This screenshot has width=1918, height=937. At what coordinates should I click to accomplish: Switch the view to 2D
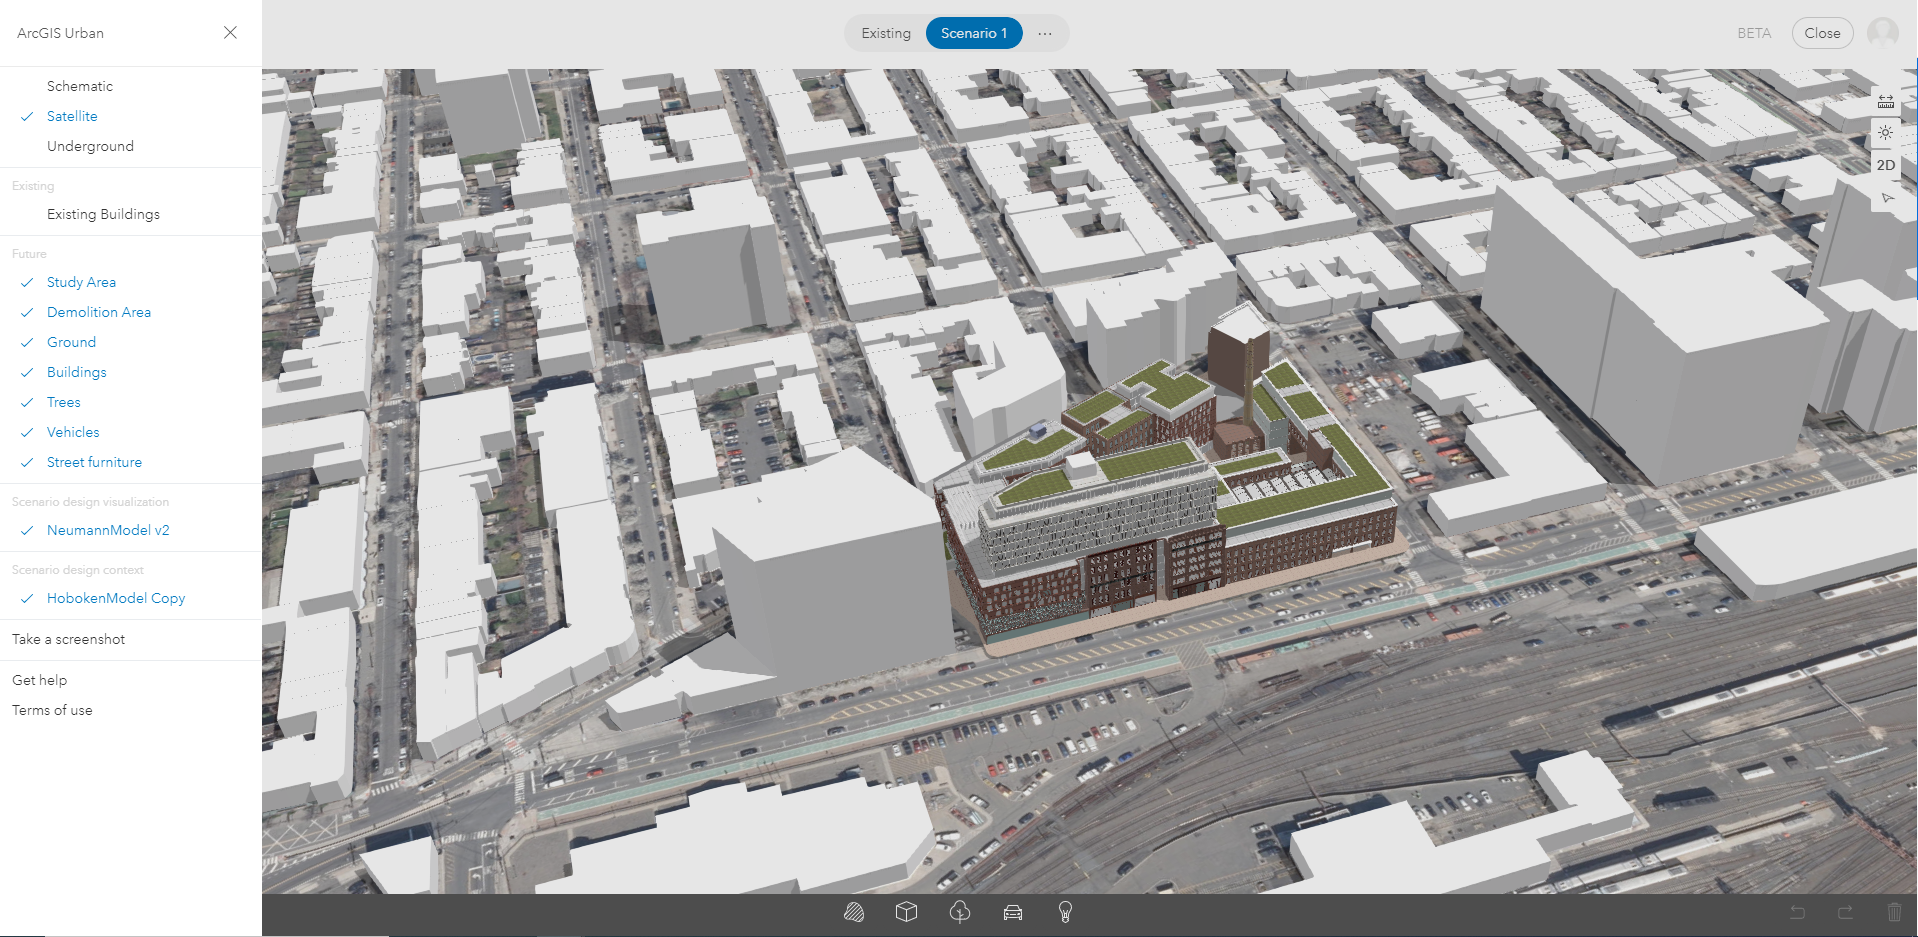click(x=1886, y=165)
